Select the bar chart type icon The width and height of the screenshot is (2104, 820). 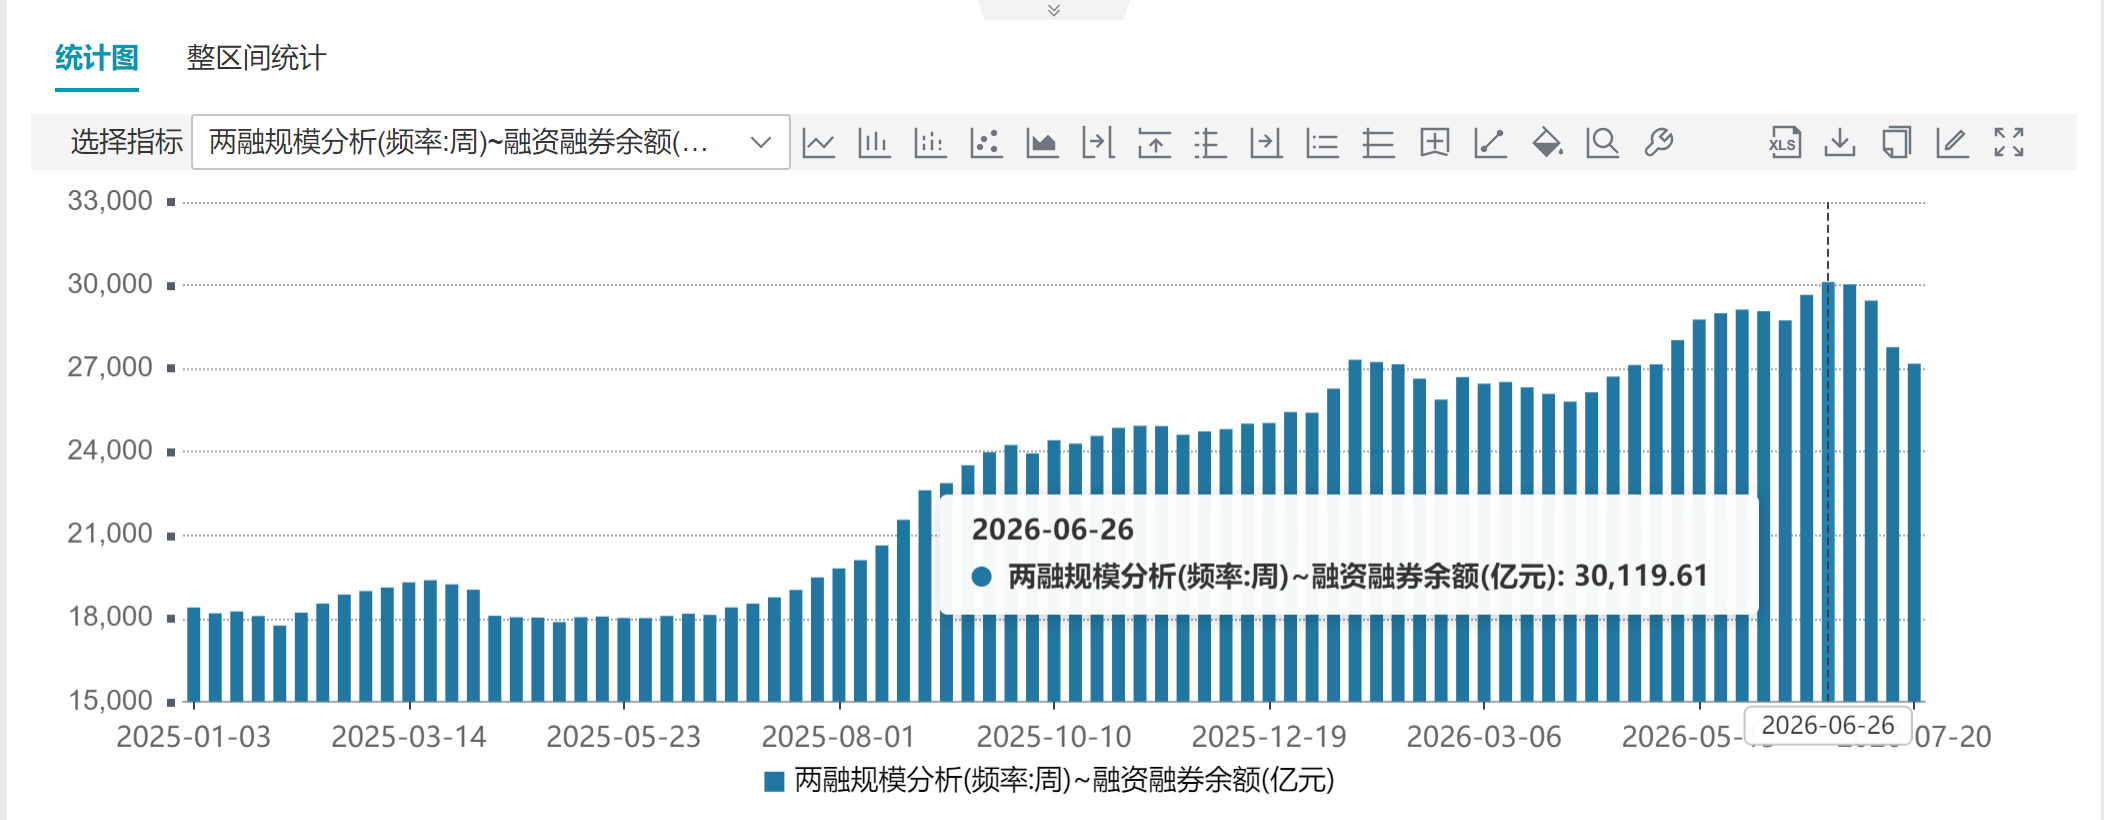point(874,143)
